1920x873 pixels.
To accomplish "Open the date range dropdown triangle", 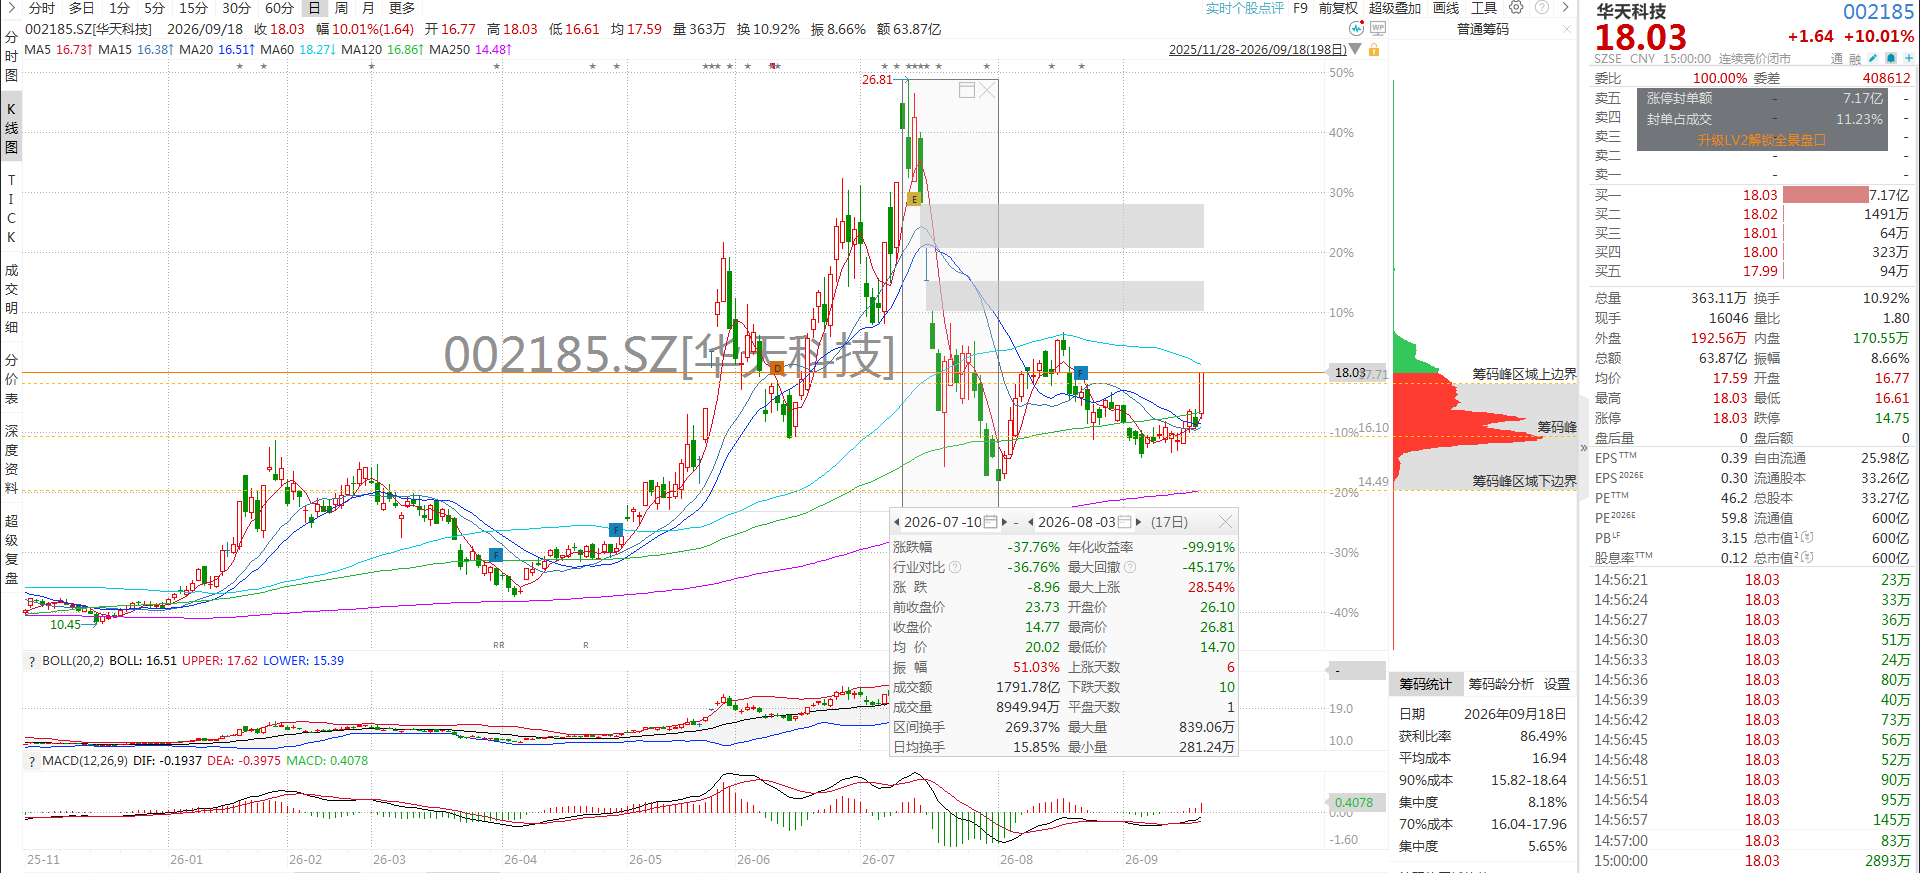I will (x=1355, y=49).
